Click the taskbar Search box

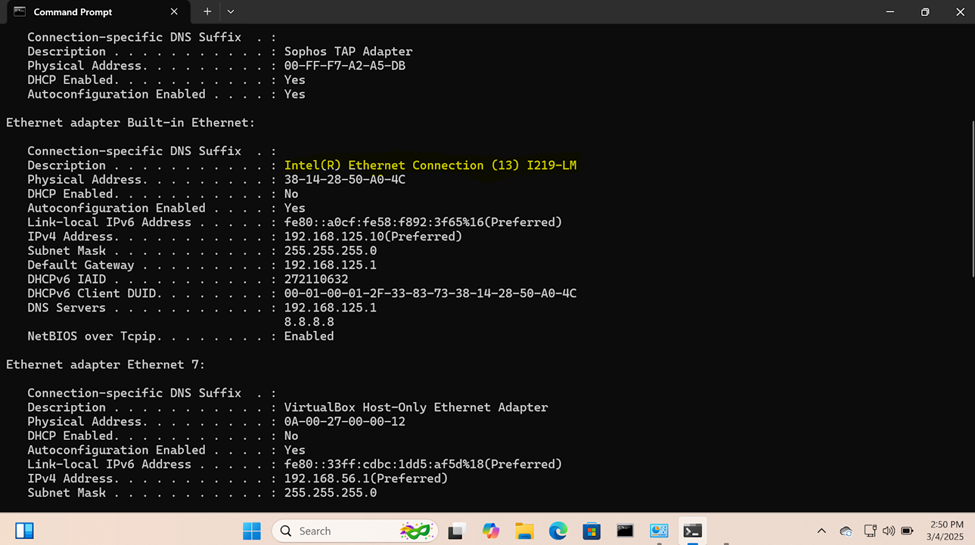(x=355, y=531)
